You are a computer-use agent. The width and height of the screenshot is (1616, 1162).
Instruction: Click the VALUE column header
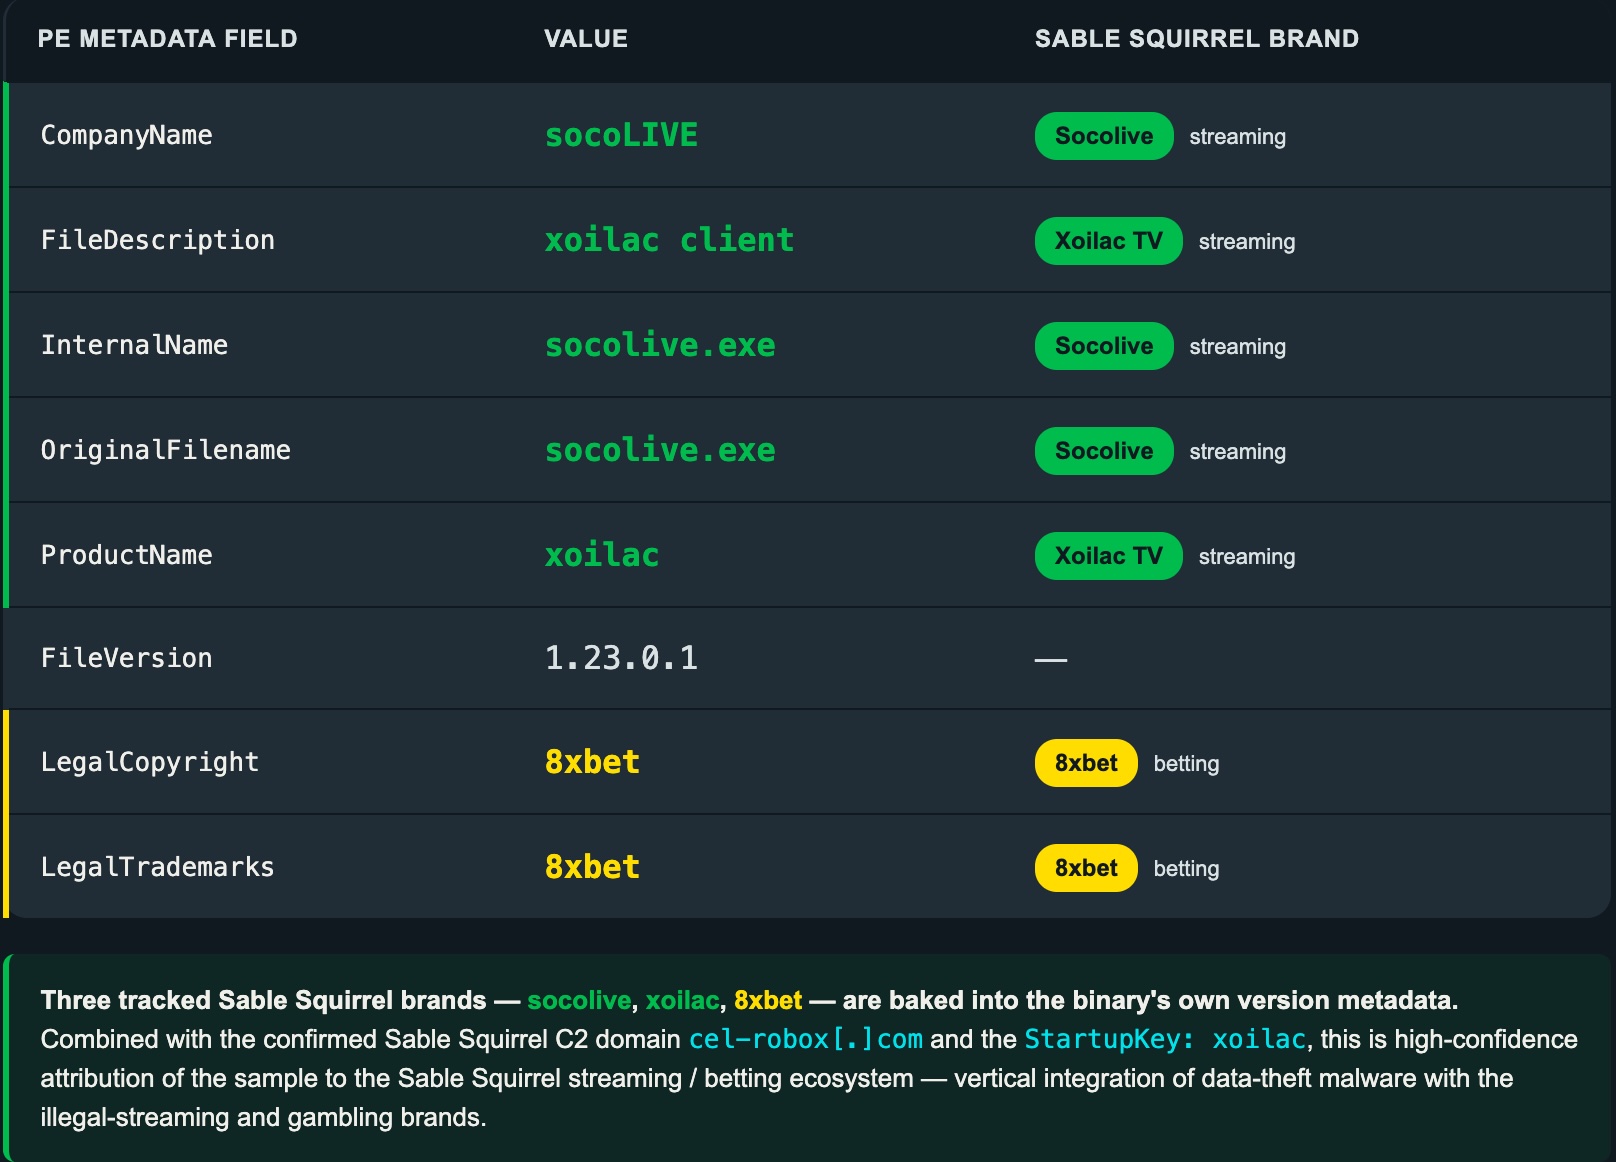tap(586, 39)
